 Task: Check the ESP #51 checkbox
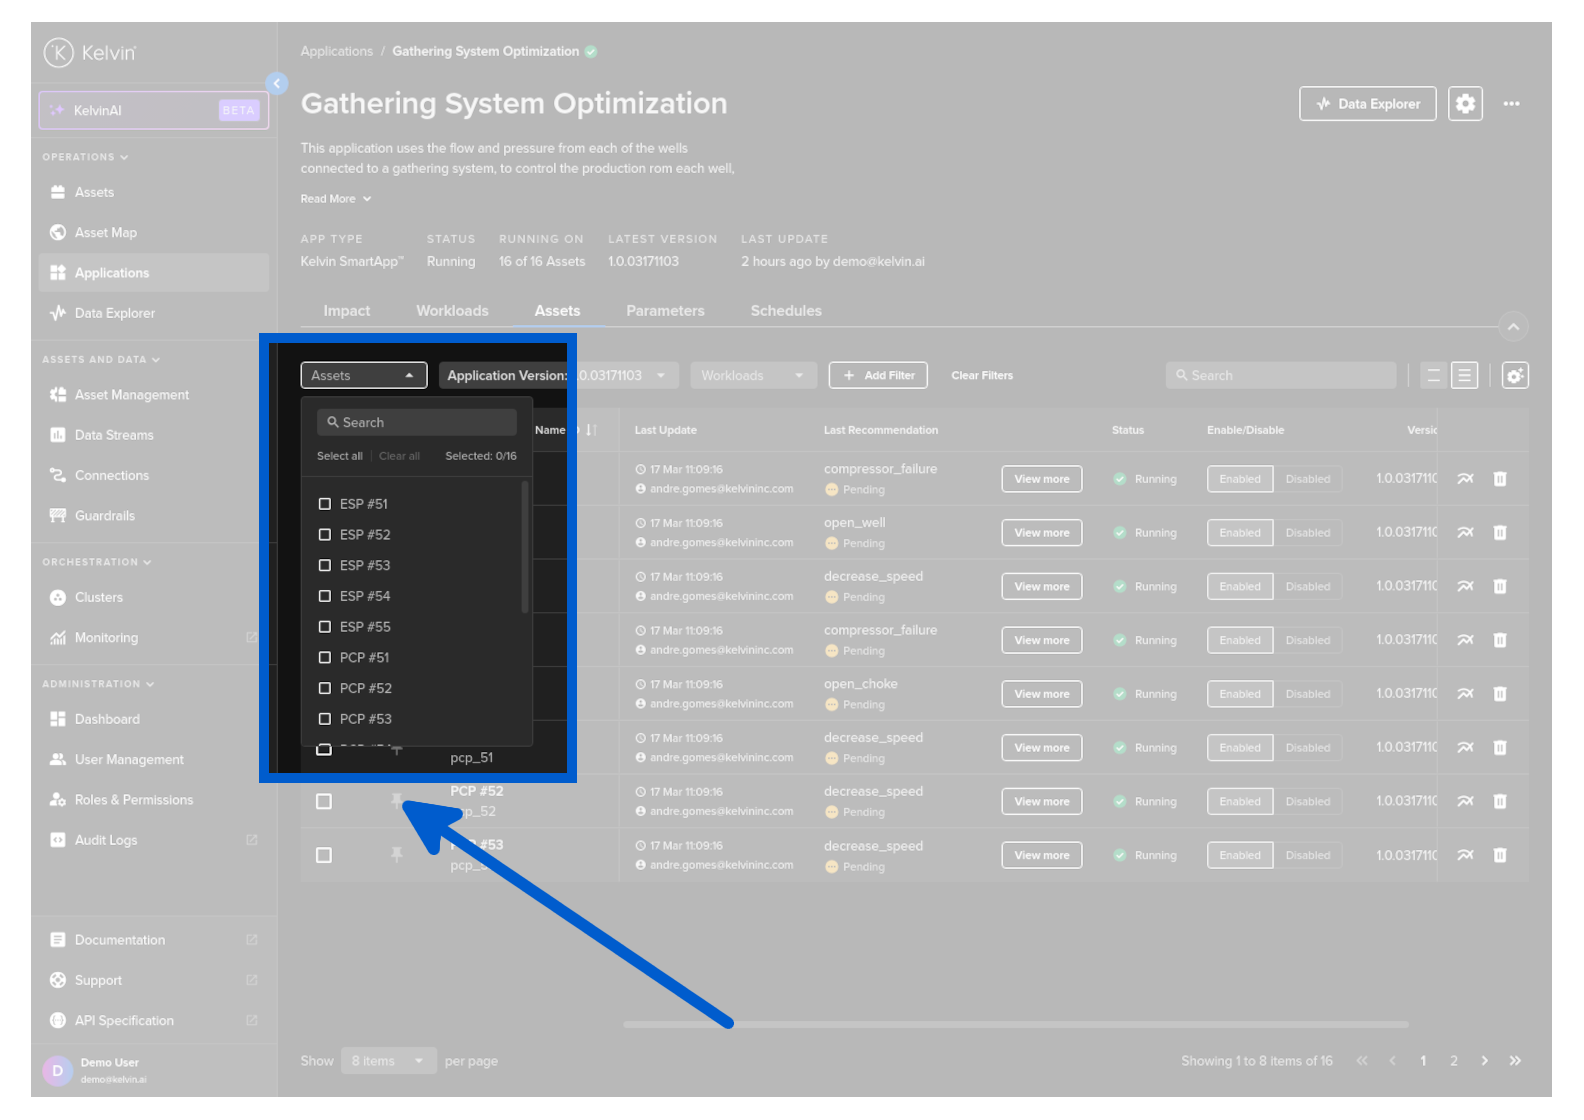(325, 504)
